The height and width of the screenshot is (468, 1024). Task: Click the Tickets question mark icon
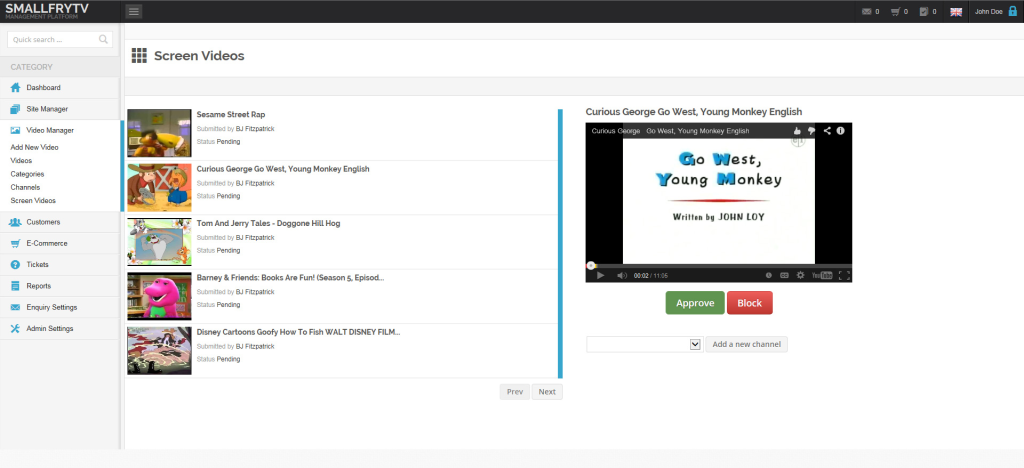[x=16, y=264]
